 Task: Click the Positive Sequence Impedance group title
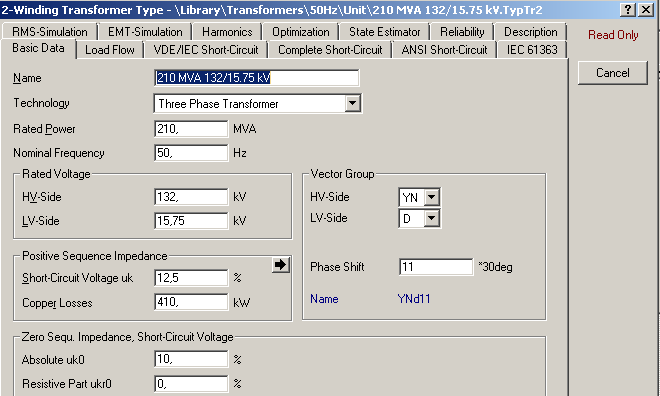95,256
